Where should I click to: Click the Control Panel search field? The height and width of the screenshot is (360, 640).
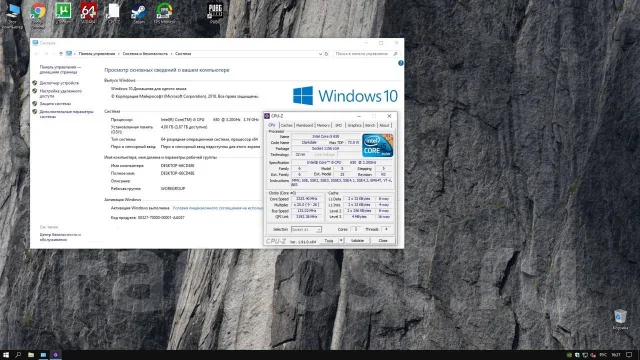point(366,53)
